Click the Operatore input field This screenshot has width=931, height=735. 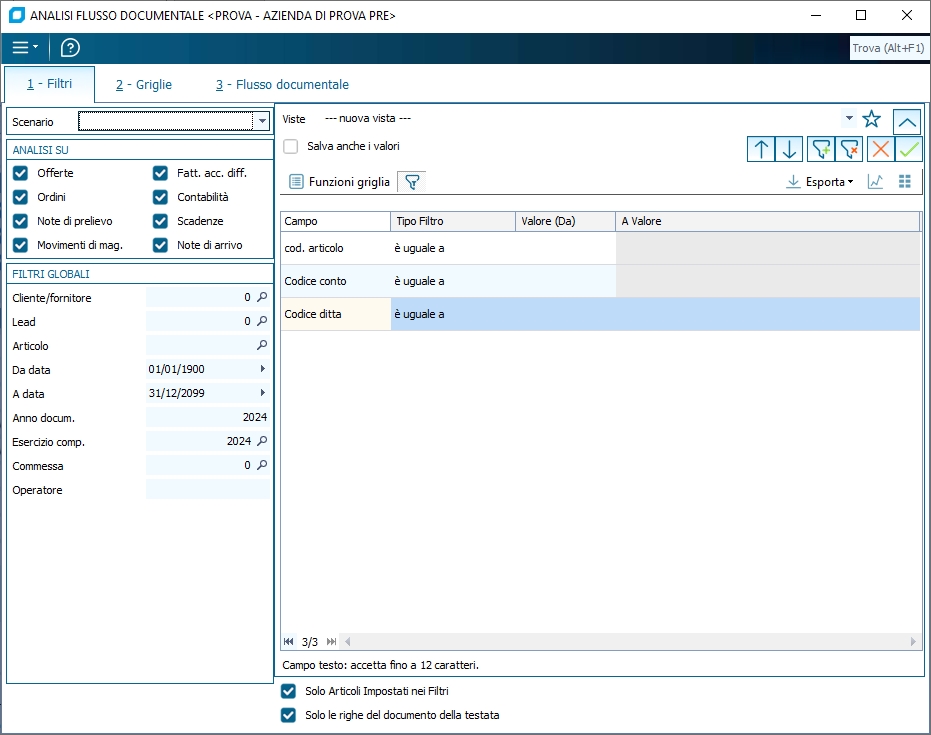pyautogui.click(x=207, y=490)
